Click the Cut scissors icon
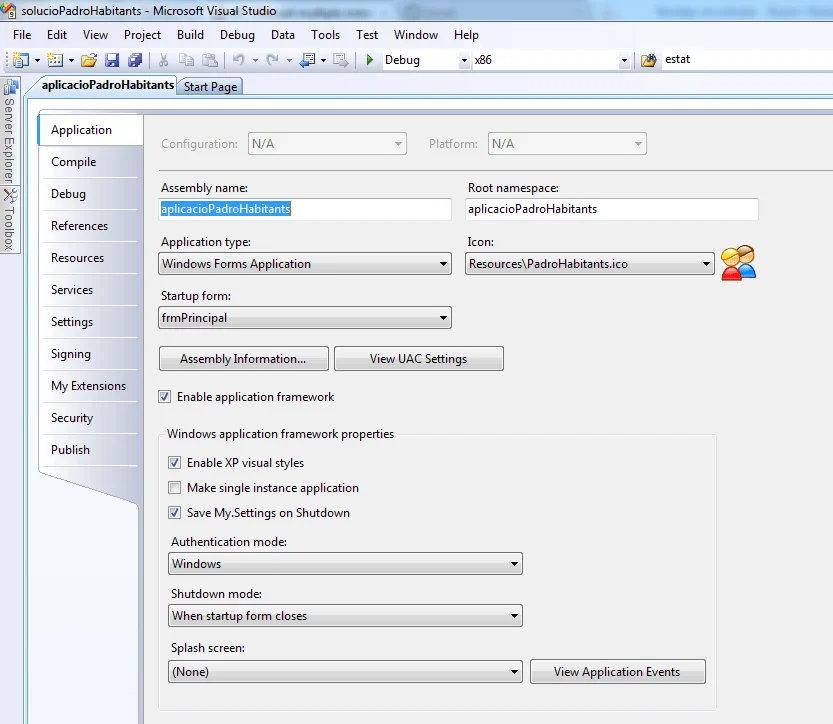833x724 pixels. point(163,60)
